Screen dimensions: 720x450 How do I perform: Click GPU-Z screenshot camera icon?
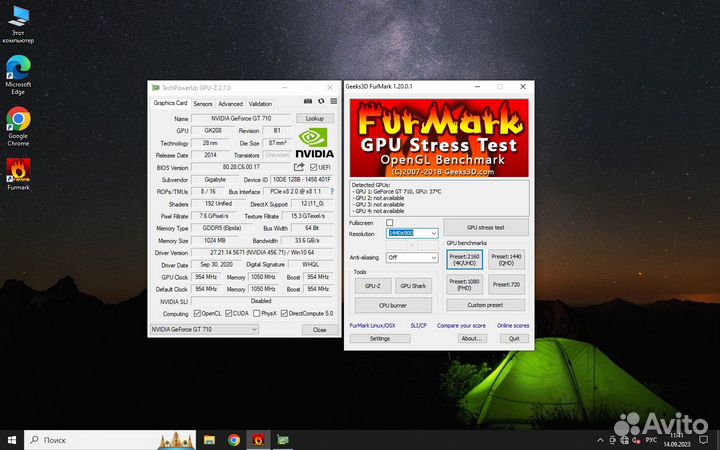(308, 101)
